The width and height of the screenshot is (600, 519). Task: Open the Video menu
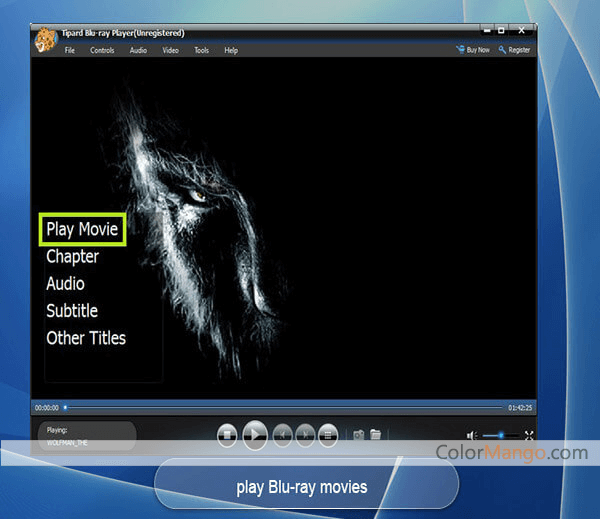coord(170,50)
